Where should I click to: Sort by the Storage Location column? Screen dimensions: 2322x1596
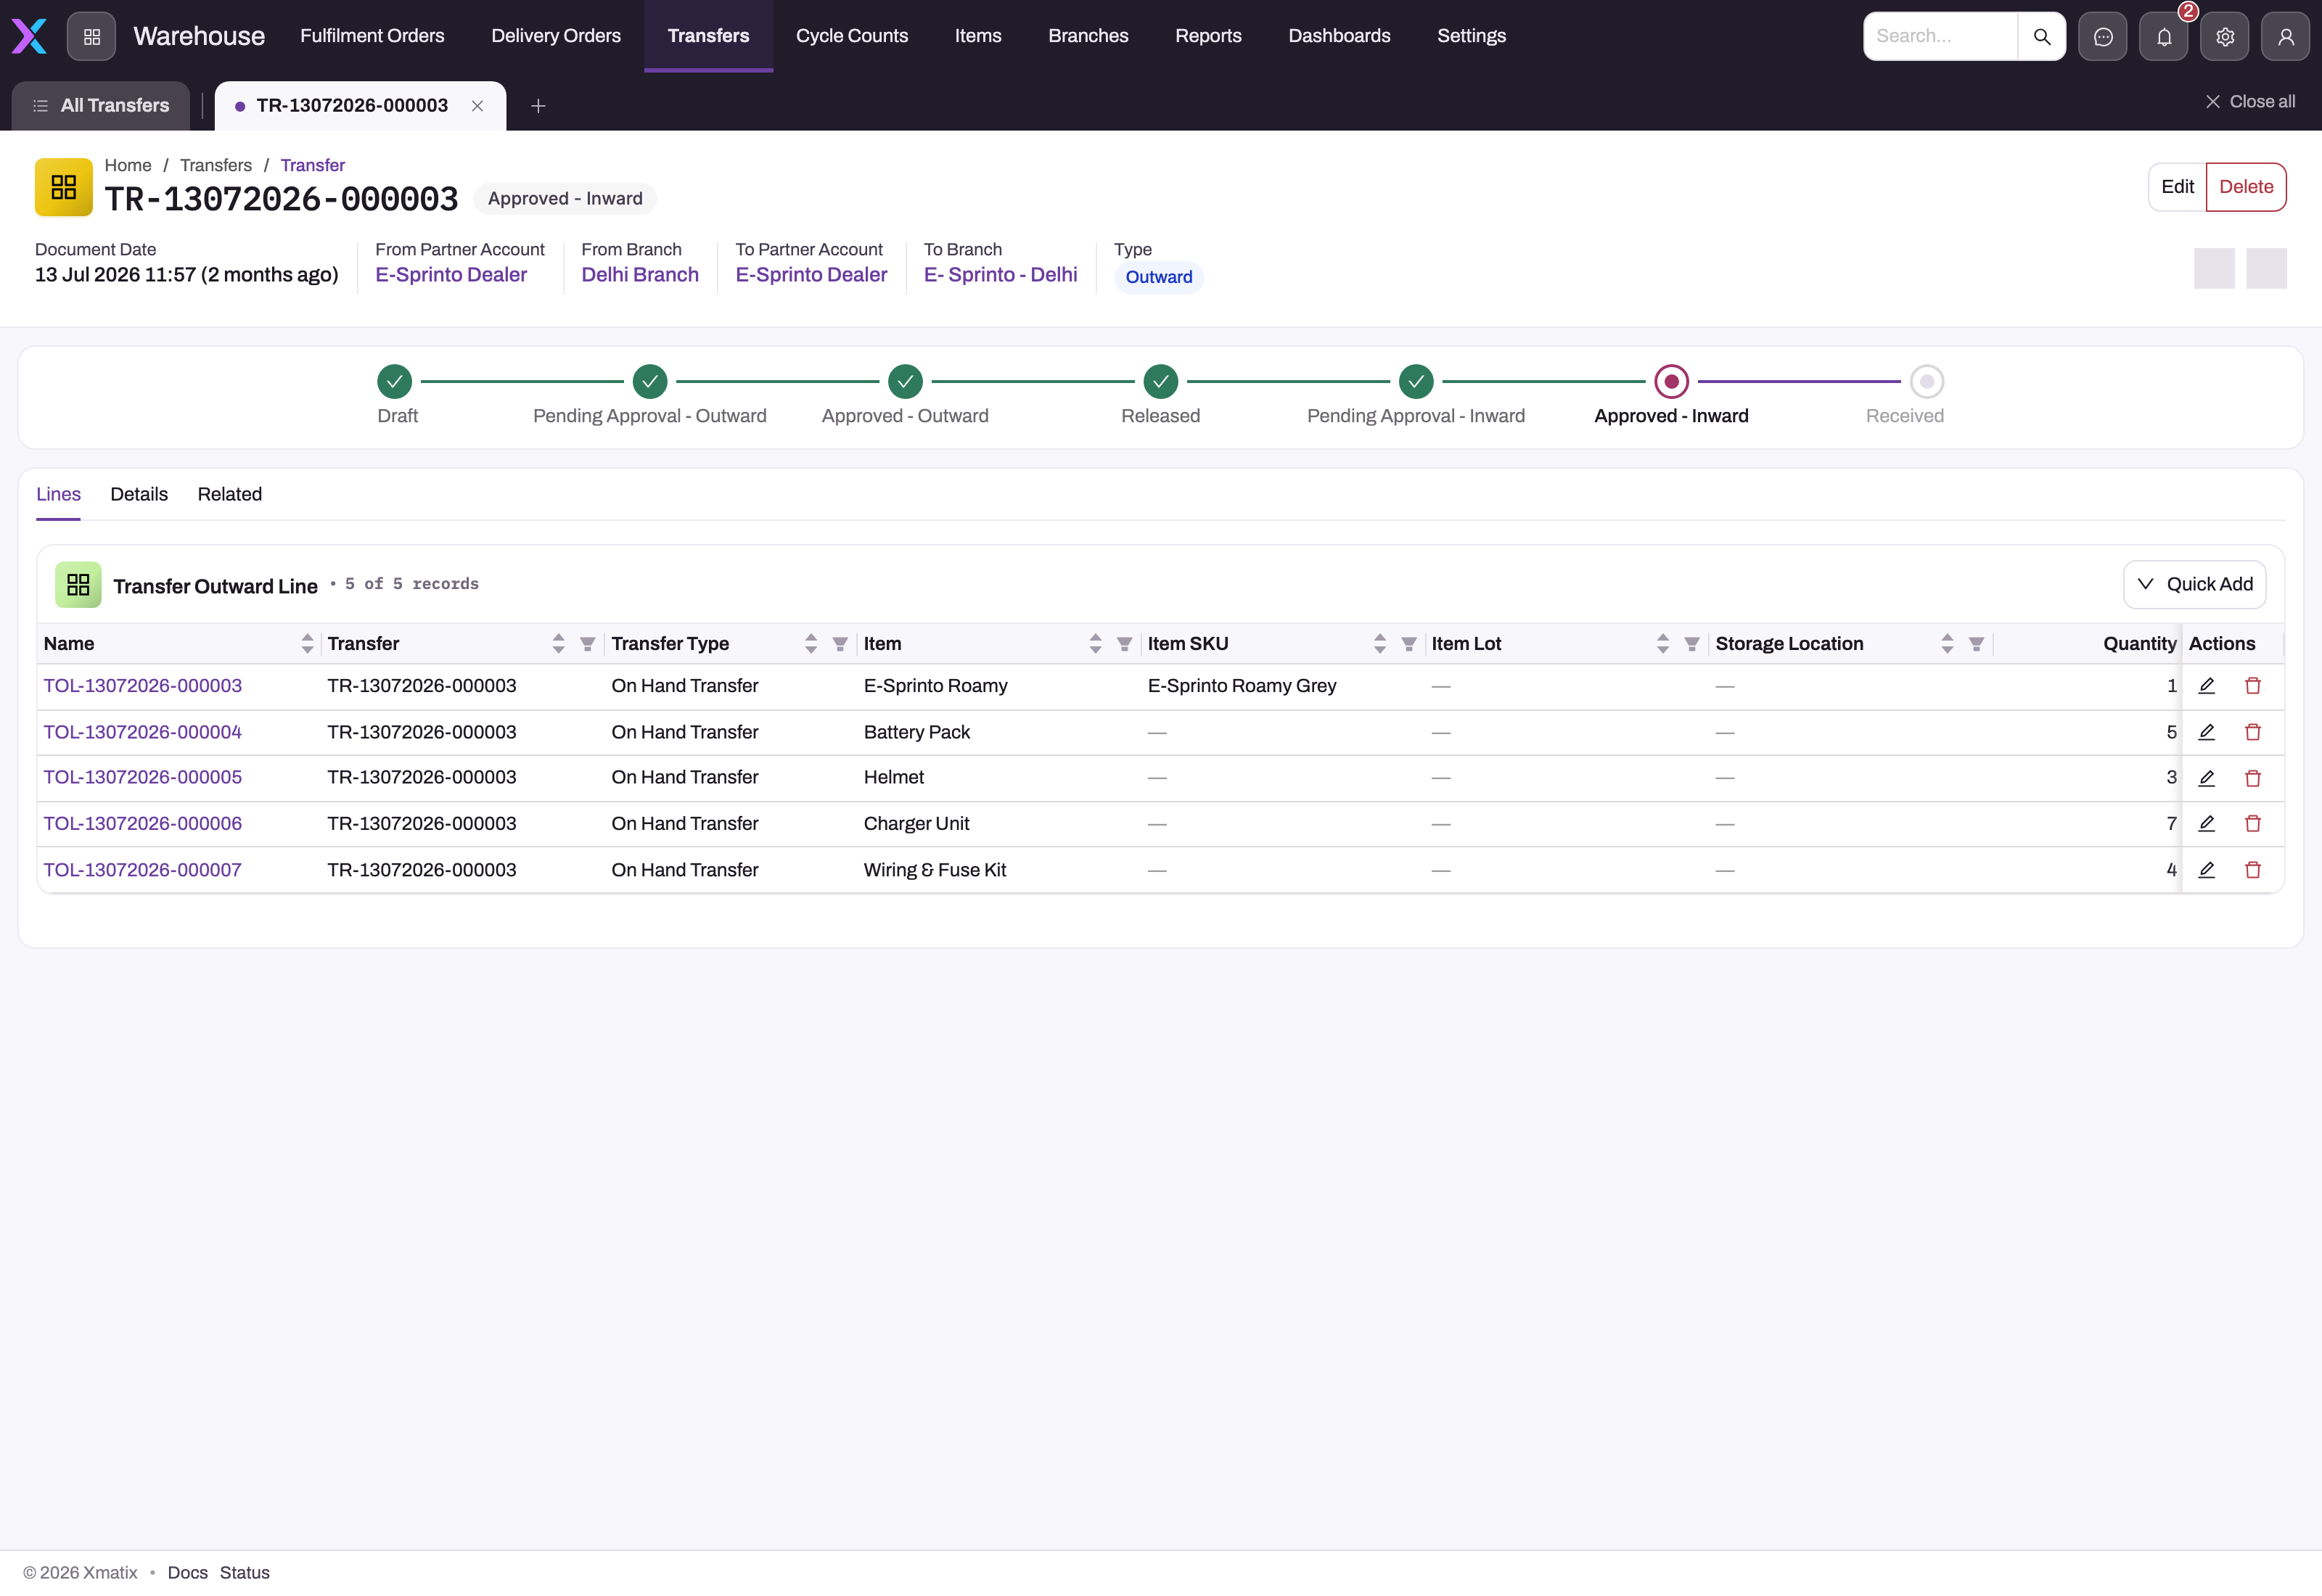(1947, 645)
